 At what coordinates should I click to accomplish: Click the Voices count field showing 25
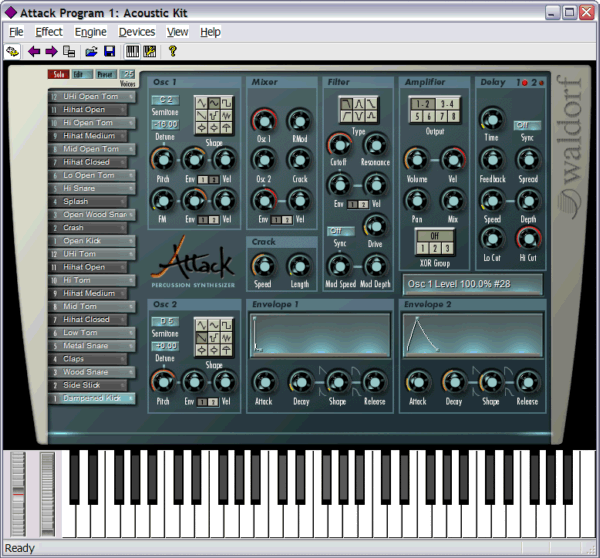(x=128, y=74)
